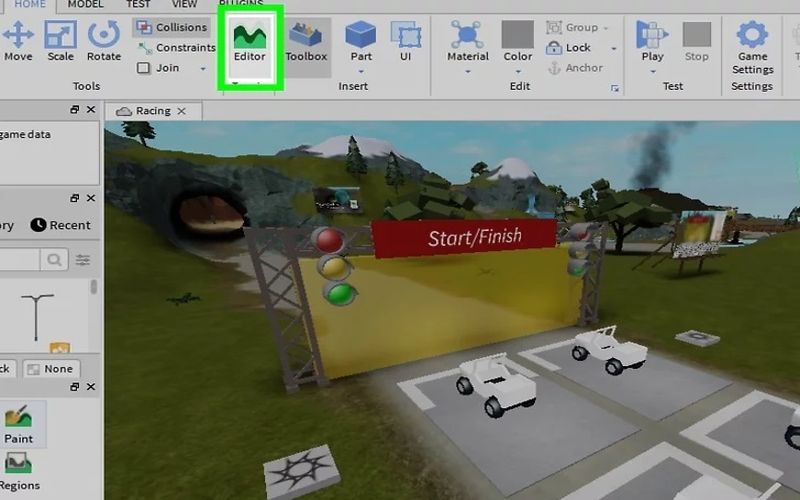Click the Recent button in toolbox
The image size is (800, 500).
(60, 225)
